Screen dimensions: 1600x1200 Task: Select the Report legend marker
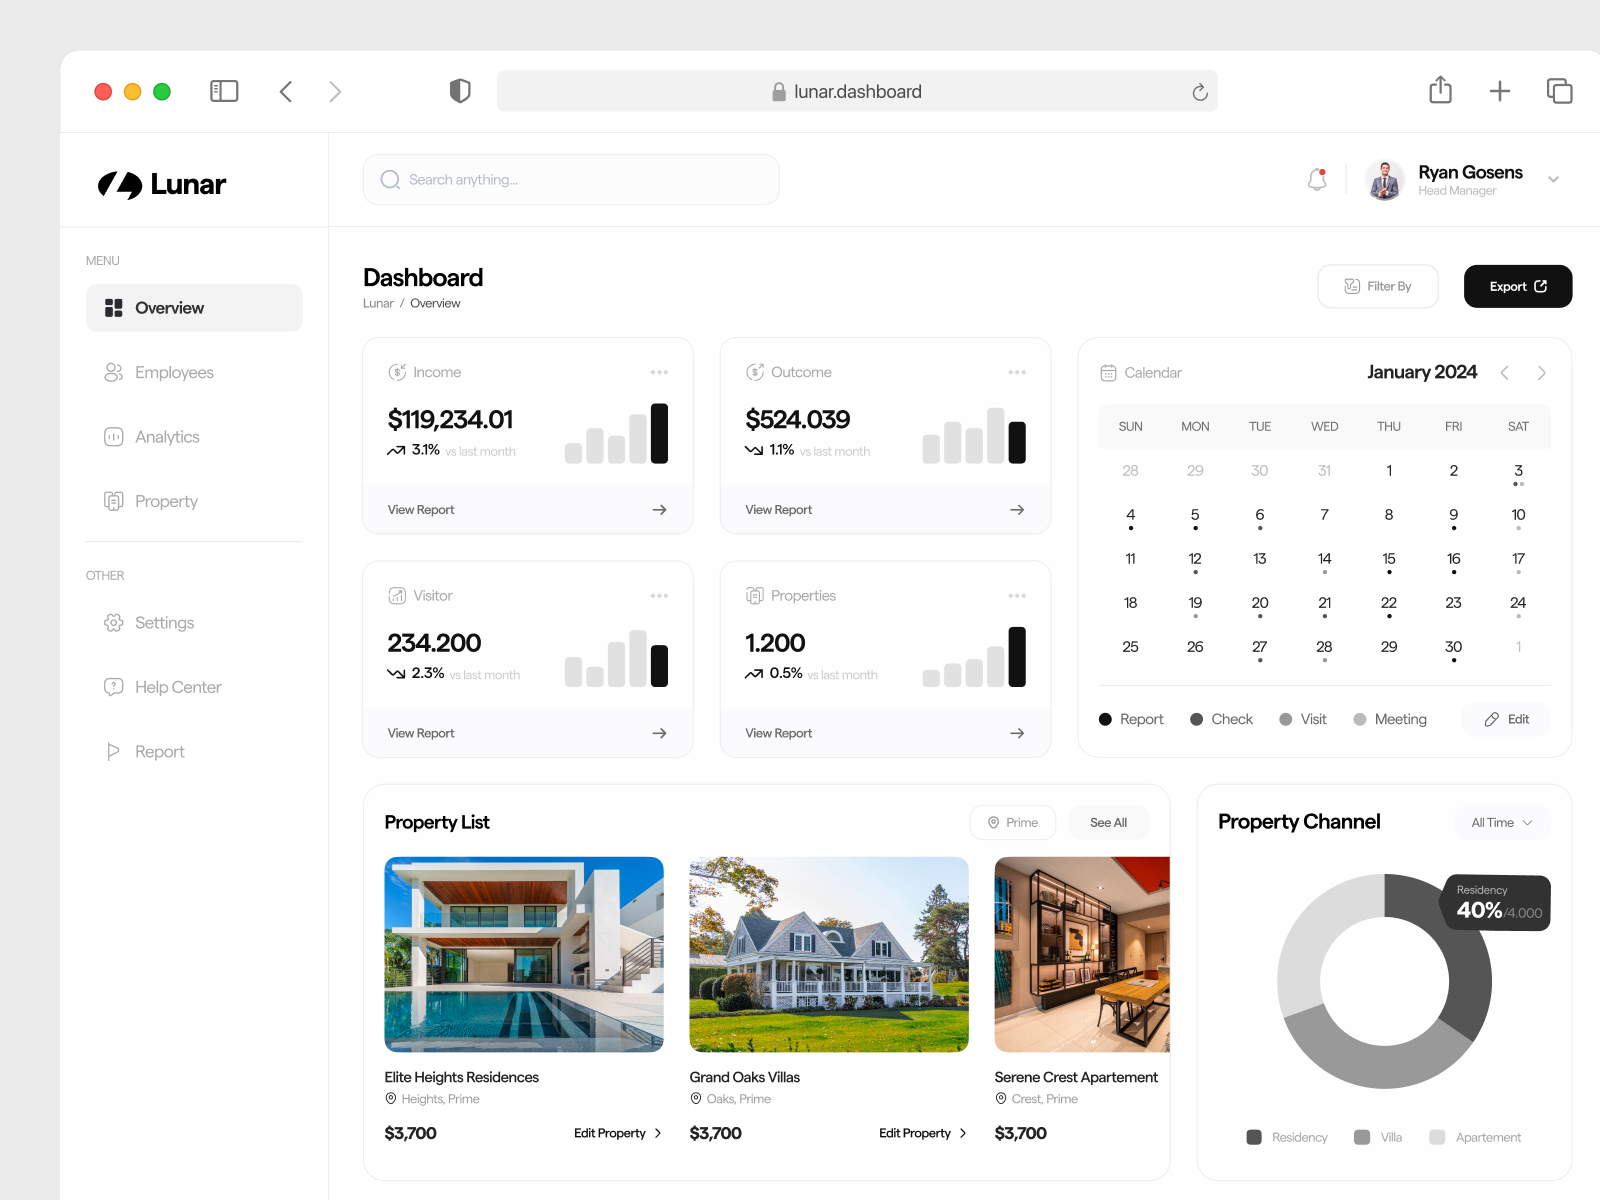pos(1106,719)
